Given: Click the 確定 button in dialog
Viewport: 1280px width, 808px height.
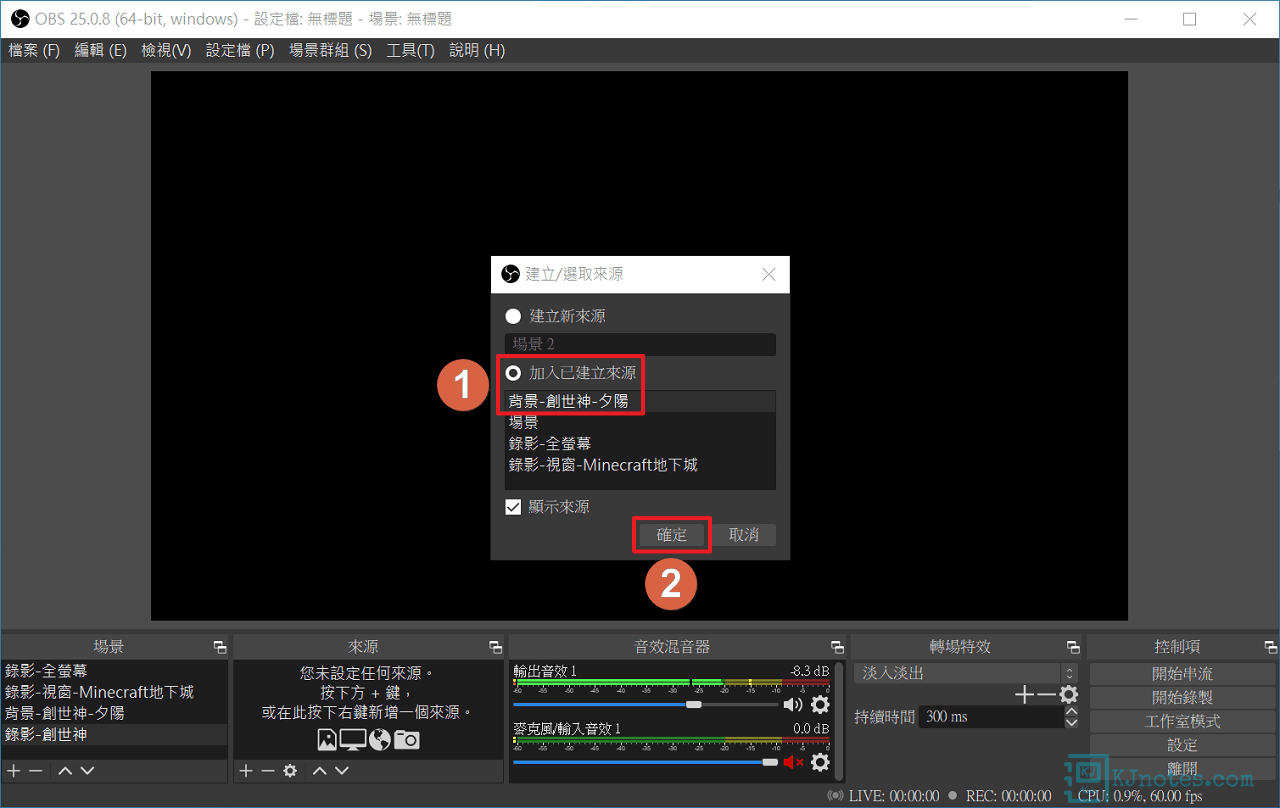Looking at the screenshot, I should [x=672, y=535].
